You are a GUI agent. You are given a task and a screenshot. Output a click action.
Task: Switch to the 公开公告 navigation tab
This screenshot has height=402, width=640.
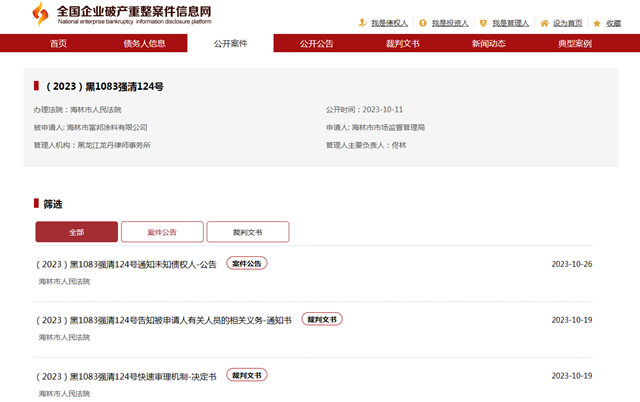click(317, 43)
